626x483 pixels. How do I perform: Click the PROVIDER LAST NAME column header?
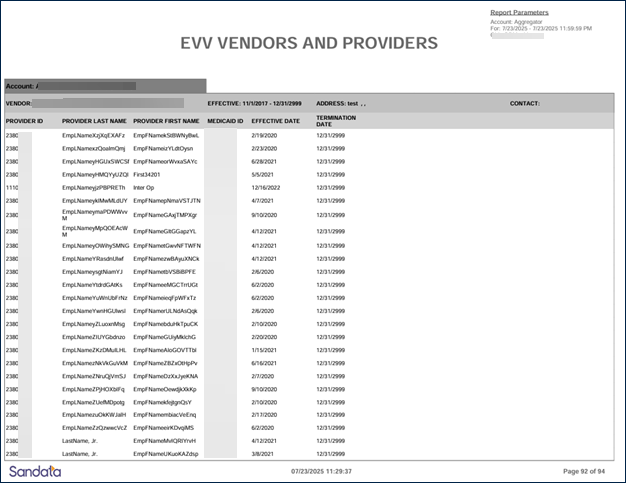coord(94,120)
